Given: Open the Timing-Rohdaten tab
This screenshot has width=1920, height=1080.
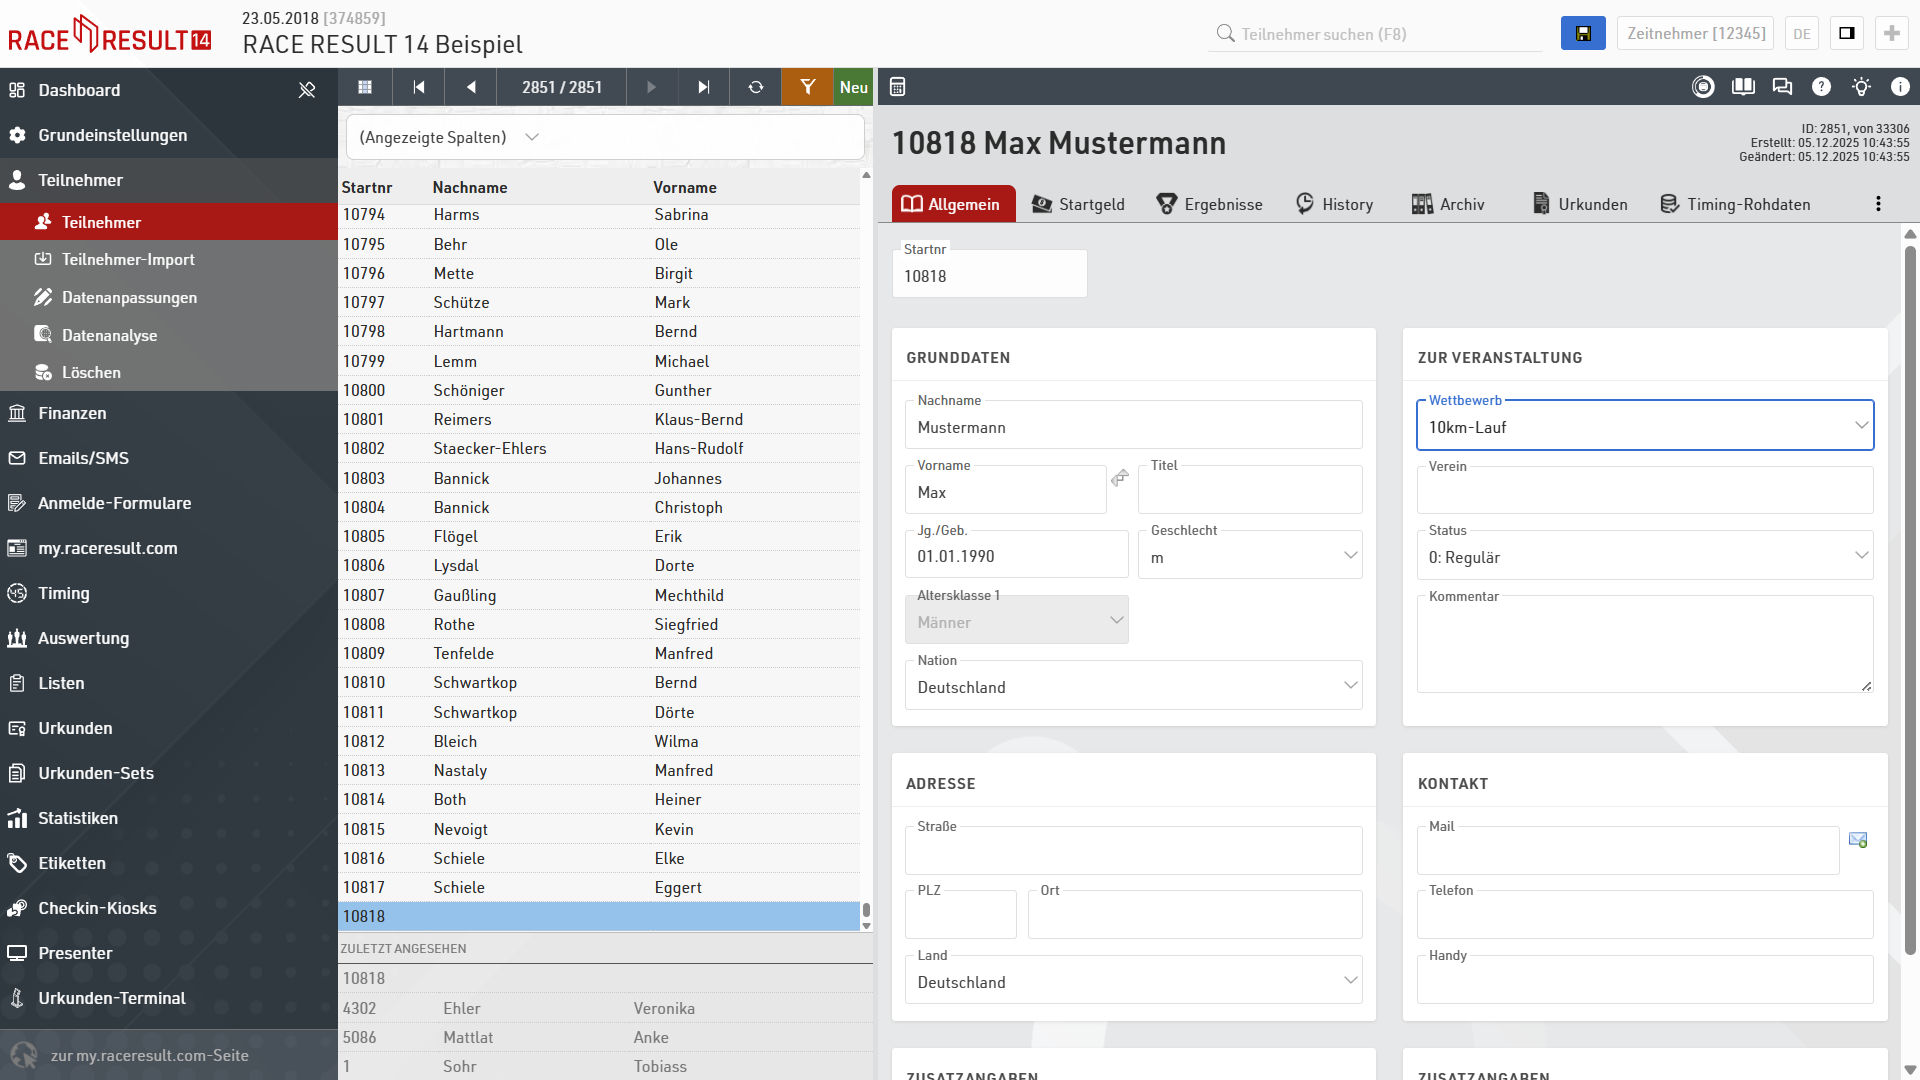Looking at the screenshot, I should [x=1735, y=204].
